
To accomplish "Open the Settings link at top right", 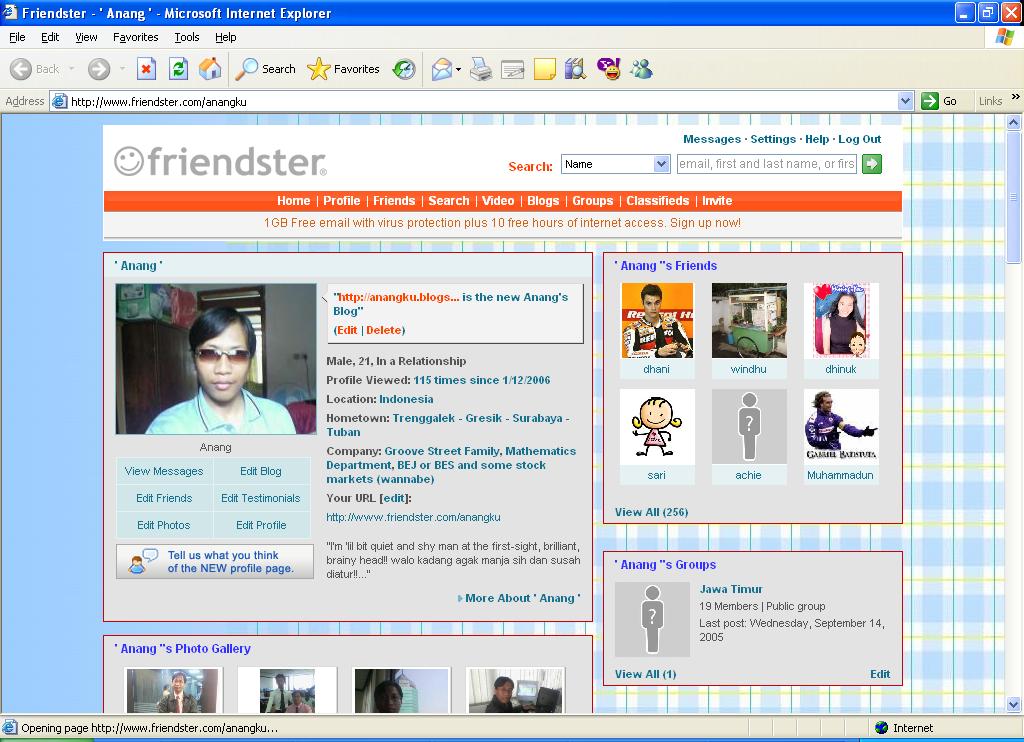I will (773, 139).
